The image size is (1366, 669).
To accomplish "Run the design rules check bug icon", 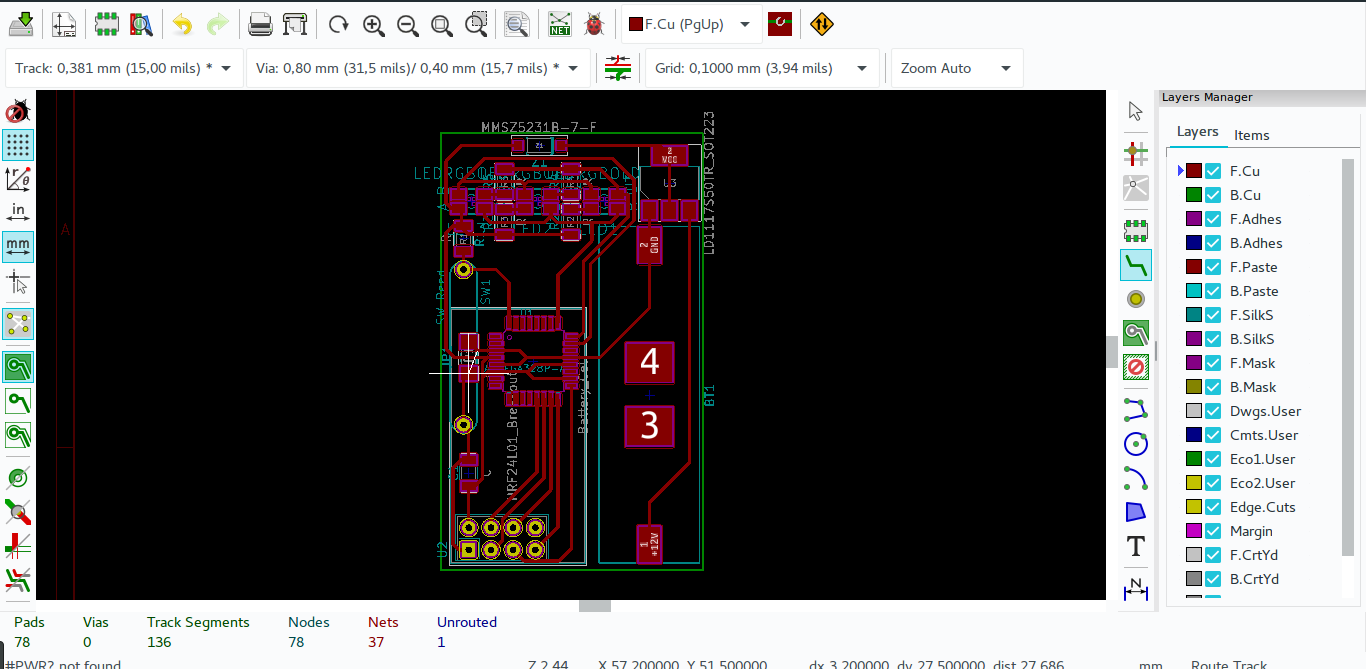I will point(594,24).
